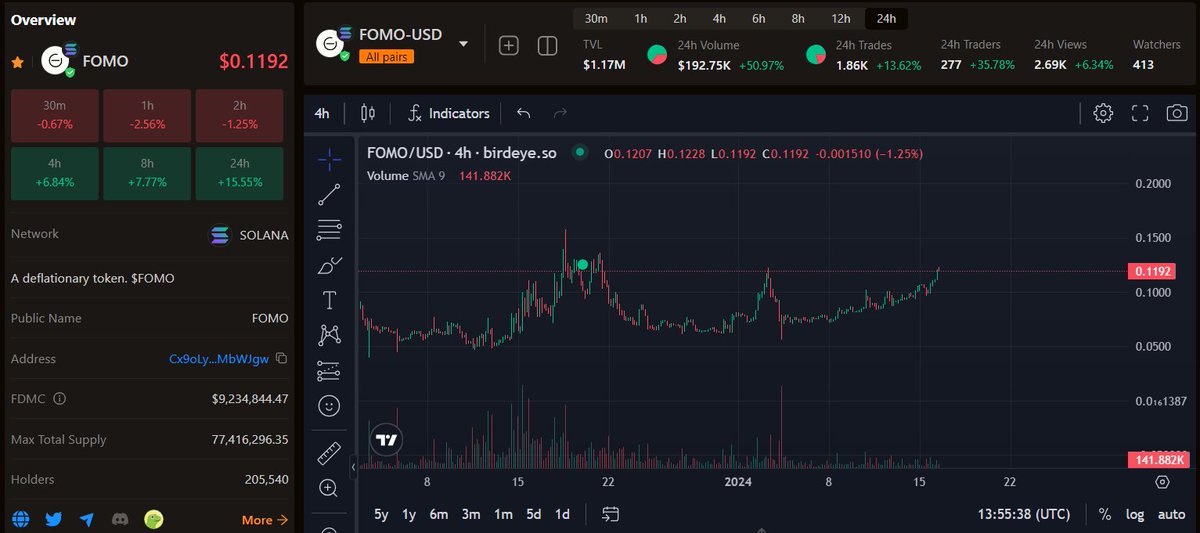The width and height of the screenshot is (1200, 533).
Task: Remove FOMO from favorites star
Action: tap(17, 62)
